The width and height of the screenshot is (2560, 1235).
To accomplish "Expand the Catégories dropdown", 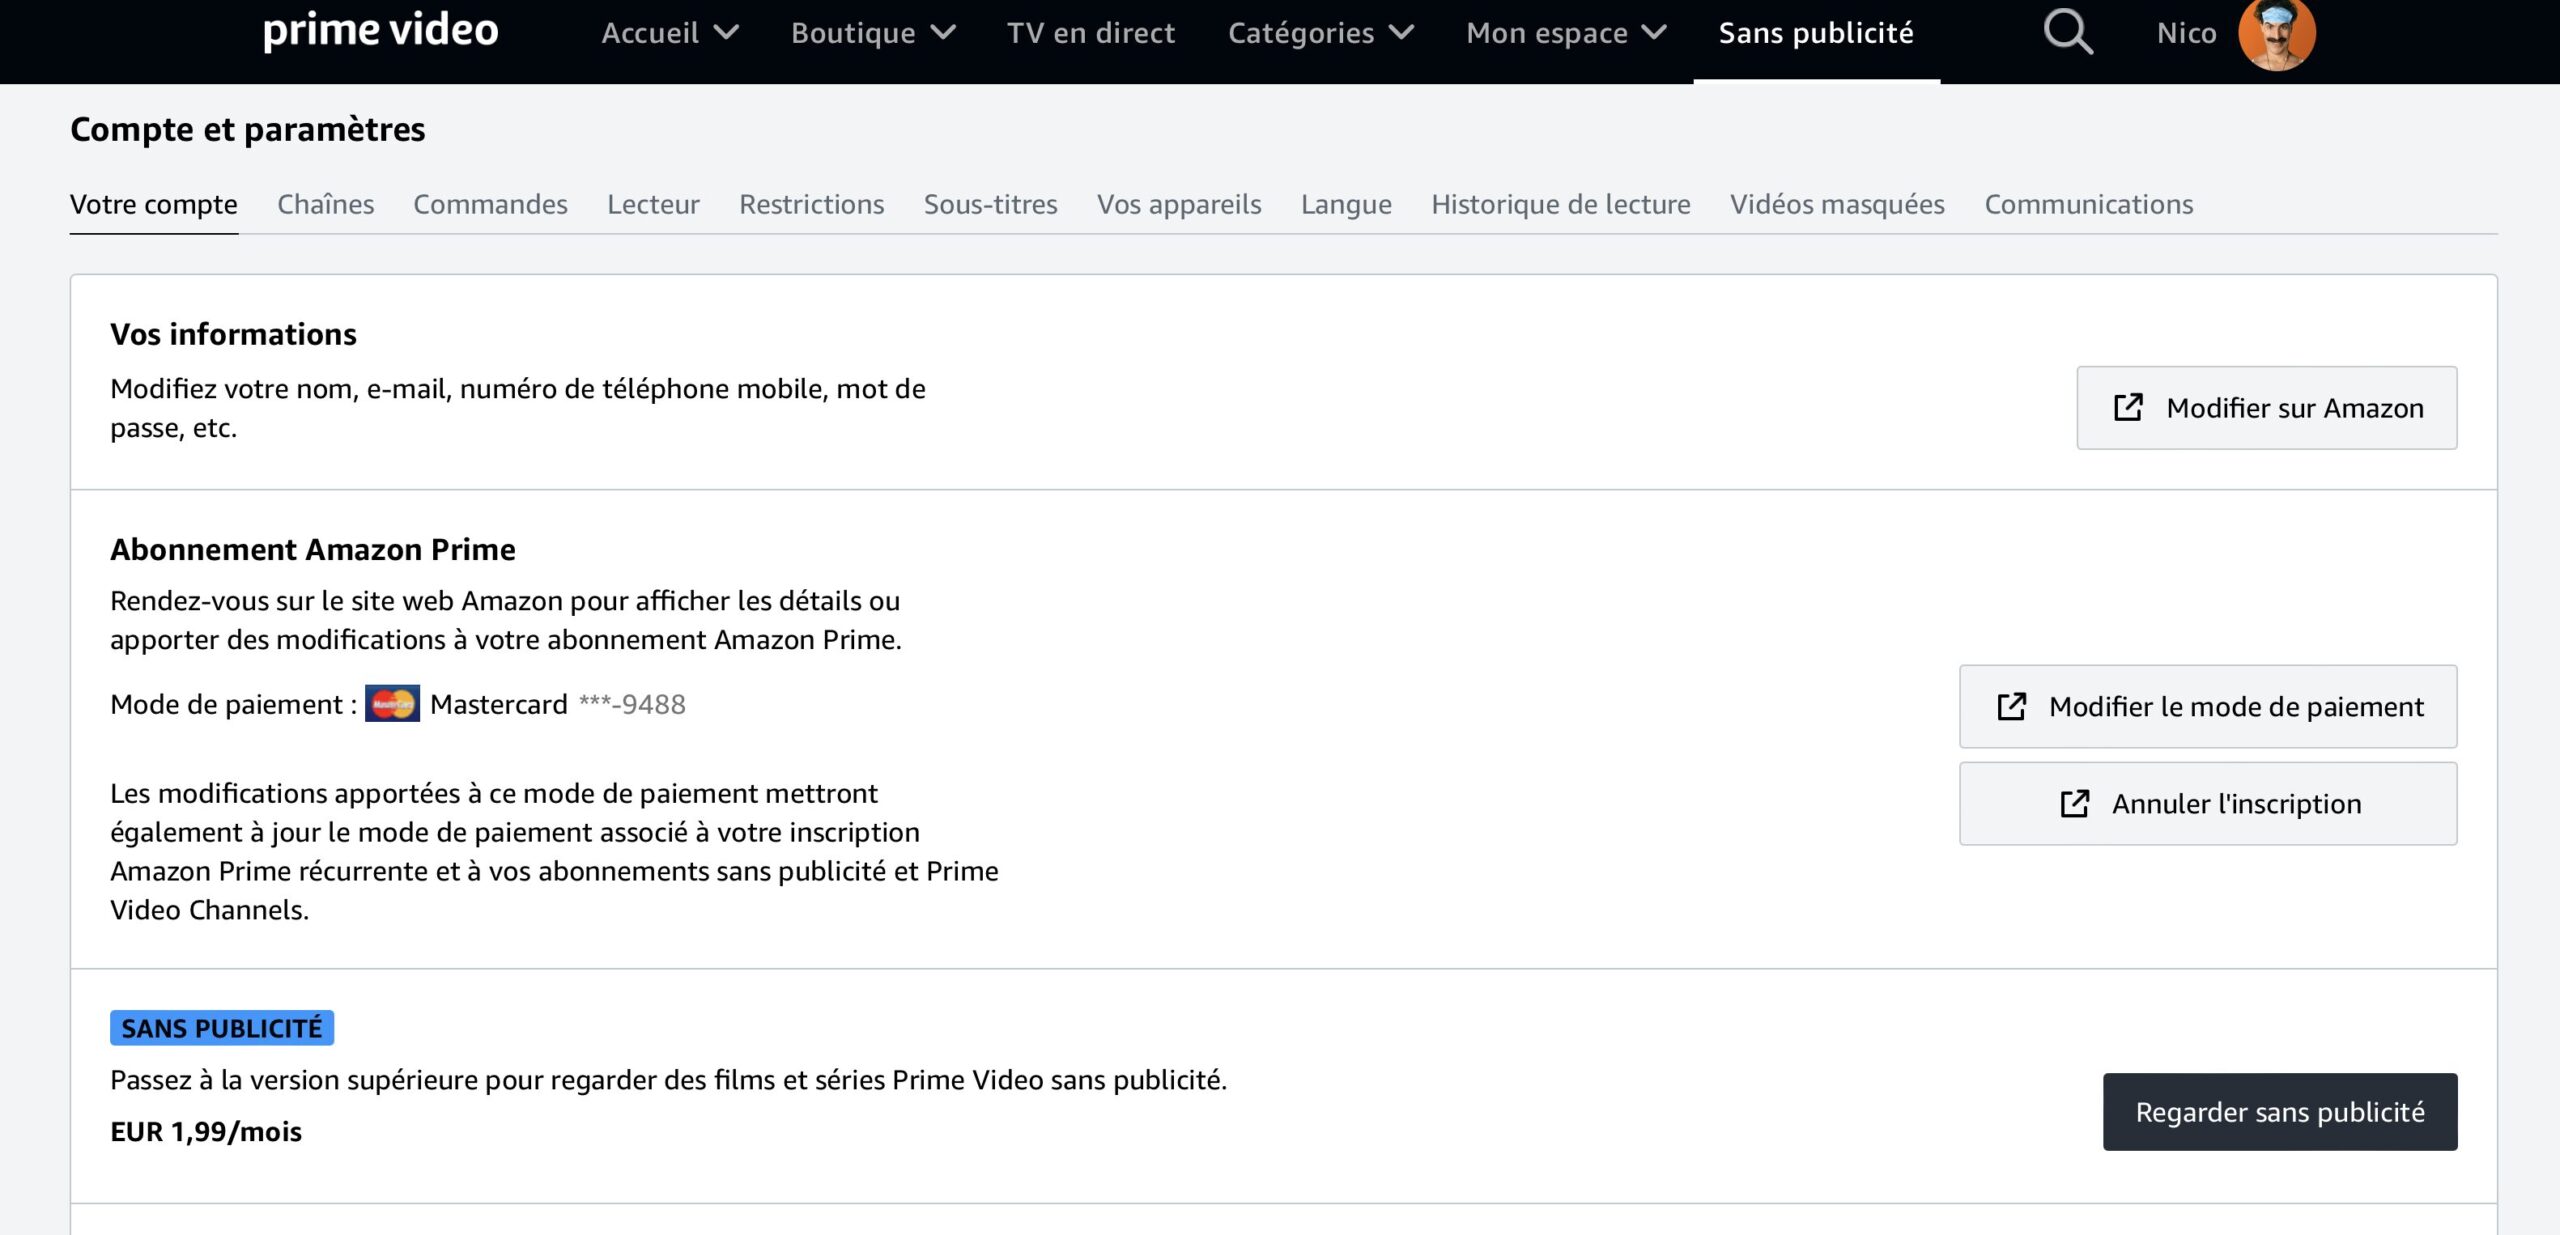I will click(1321, 33).
